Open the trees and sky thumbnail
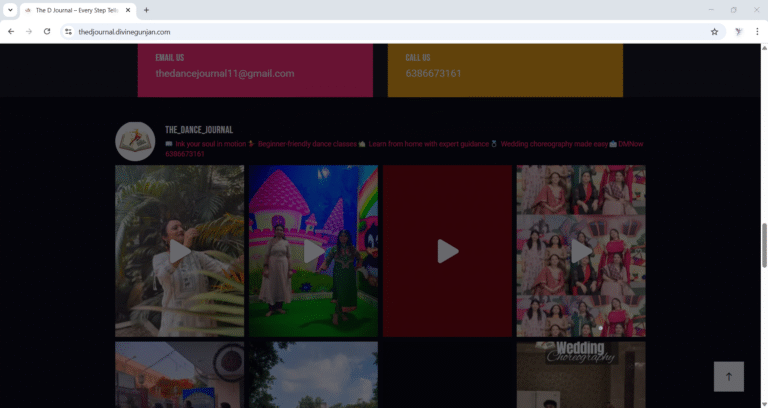Viewport: 768px width, 408px height. 313,375
